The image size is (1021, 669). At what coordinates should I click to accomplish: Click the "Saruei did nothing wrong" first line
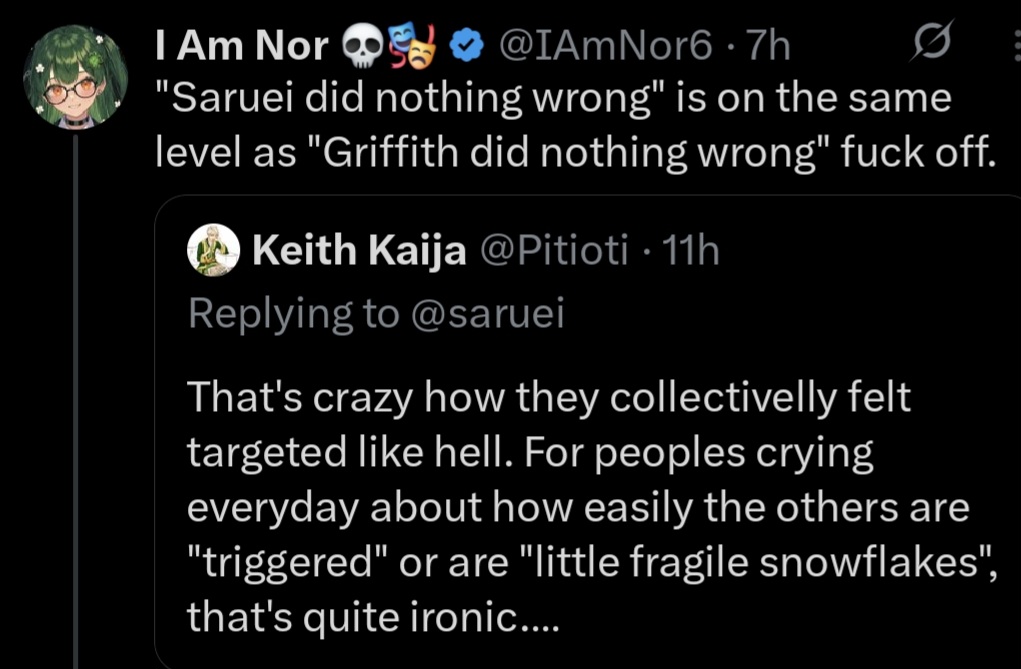(x=555, y=97)
